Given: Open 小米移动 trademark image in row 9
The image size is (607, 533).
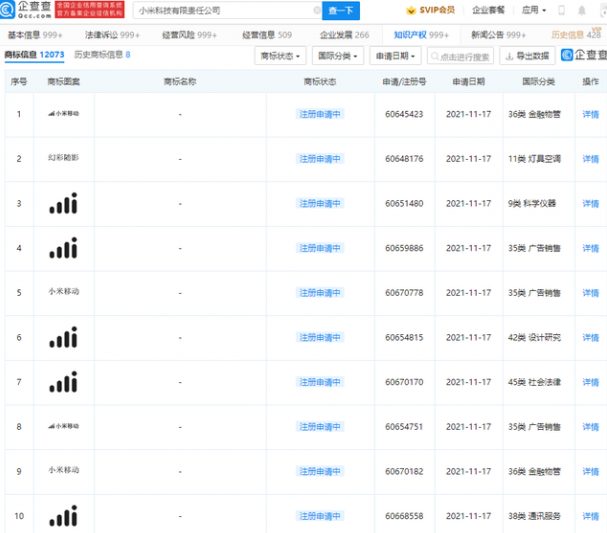Looking at the screenshot, I should [x=63, y=470].
